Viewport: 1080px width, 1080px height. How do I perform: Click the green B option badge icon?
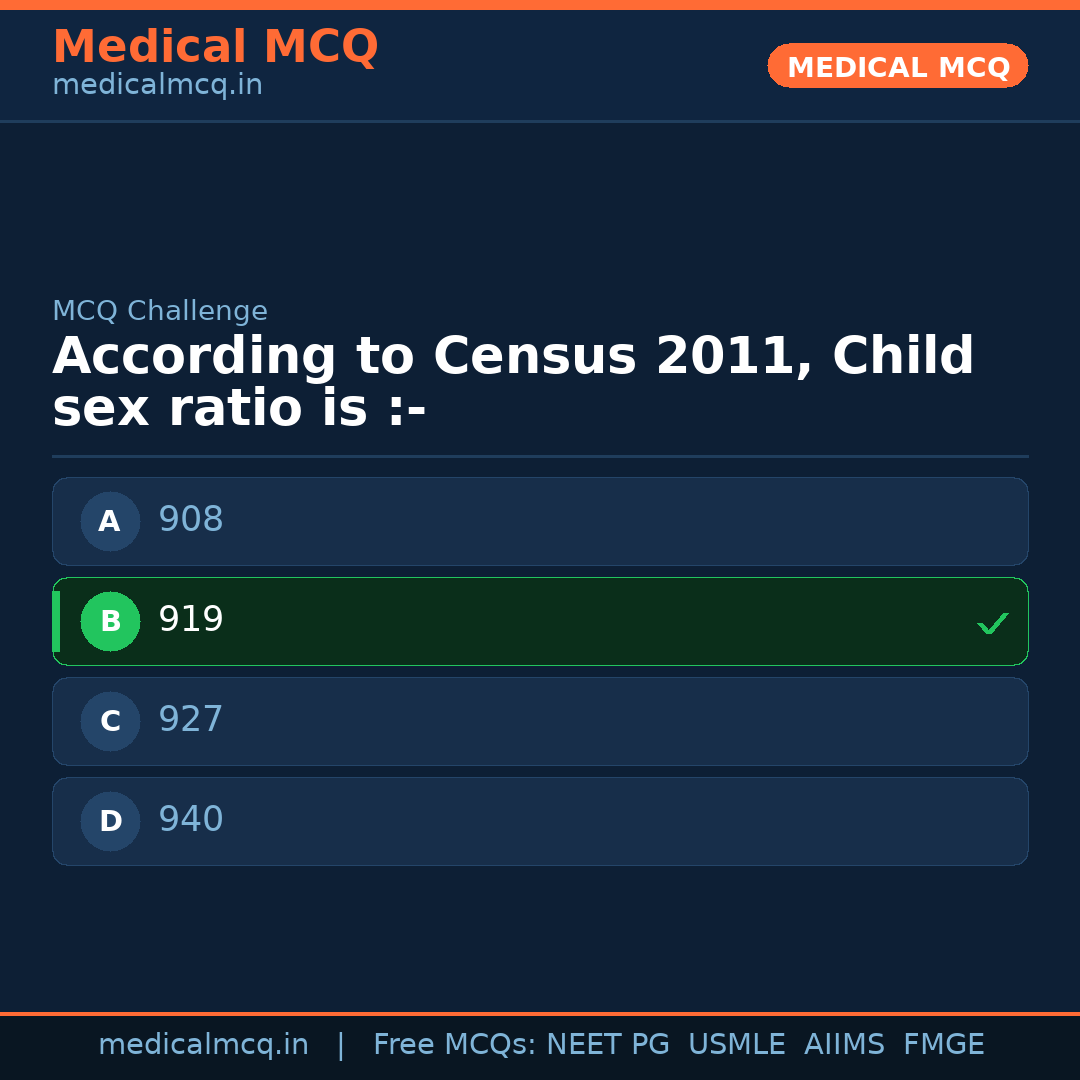coord(110,621)
